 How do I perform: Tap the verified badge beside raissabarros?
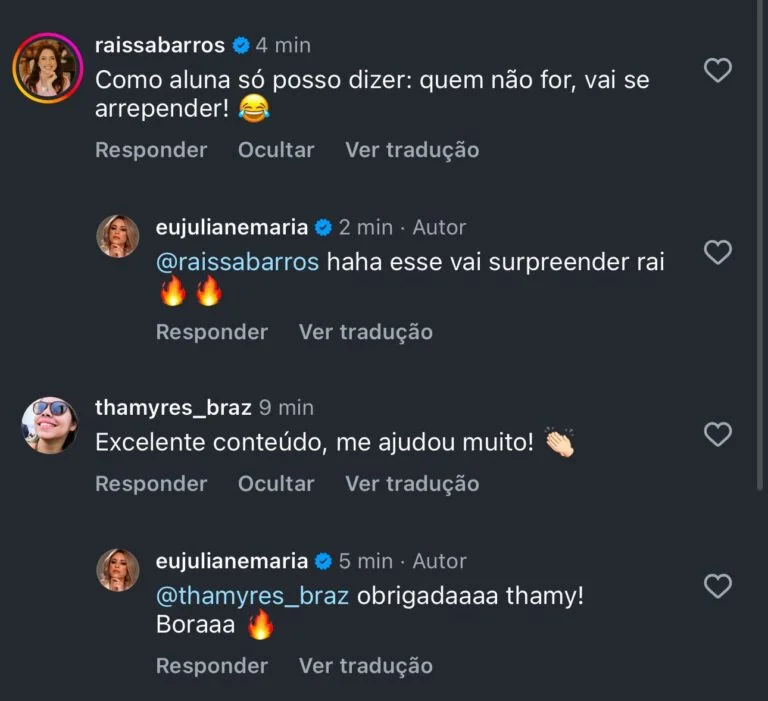(x=241, y=45)
